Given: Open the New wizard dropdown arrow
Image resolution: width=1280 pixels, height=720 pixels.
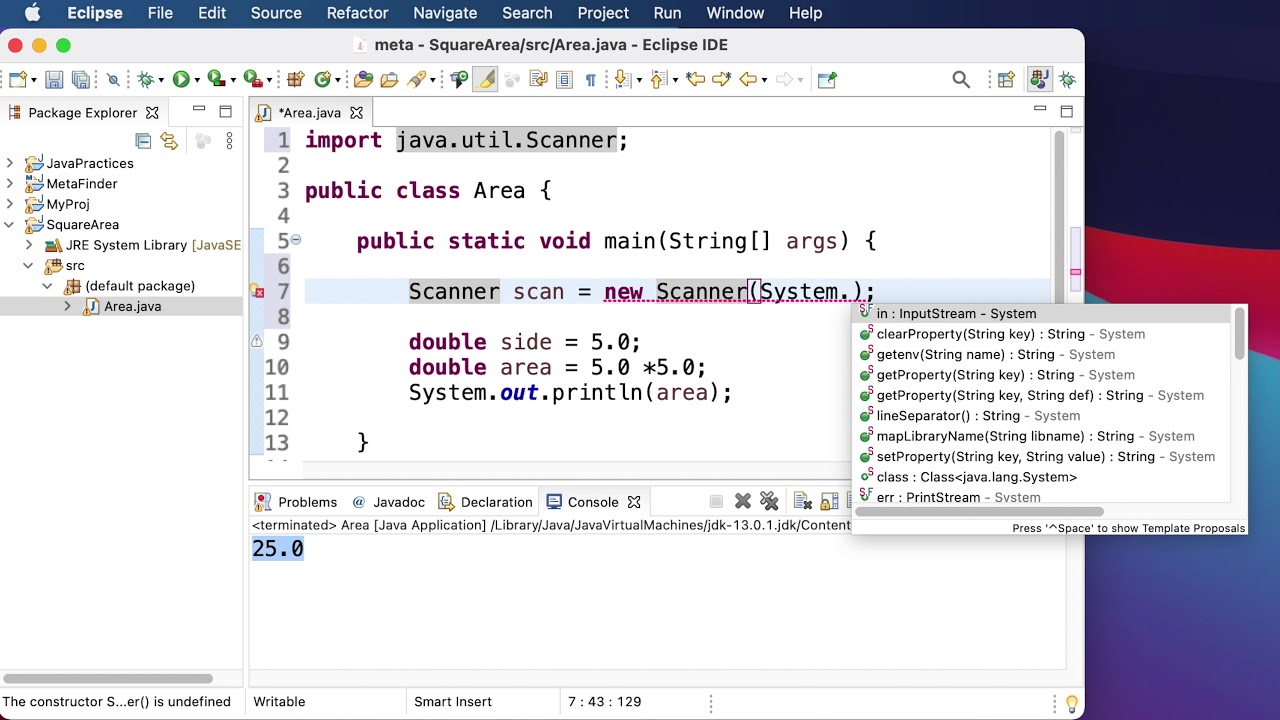Looking at the screenshot, I should pyautogui.click(x=33, y=81).
